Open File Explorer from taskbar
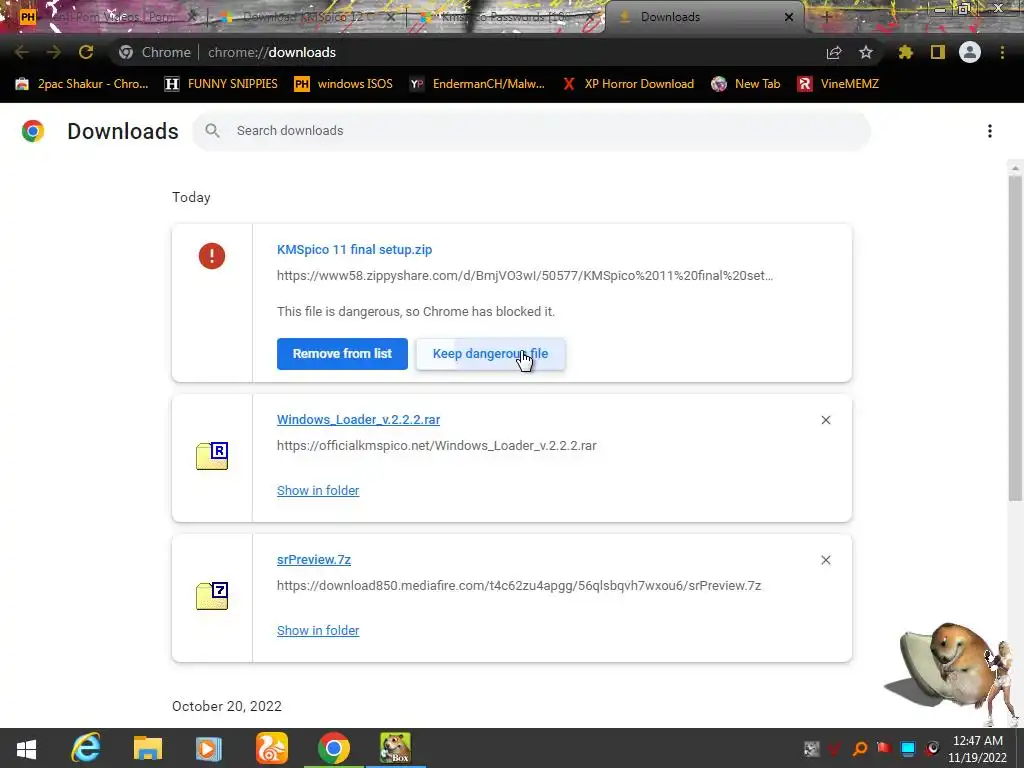Image resolution: width=1024 pixels, height=768 pixels. tap(148, 748)
